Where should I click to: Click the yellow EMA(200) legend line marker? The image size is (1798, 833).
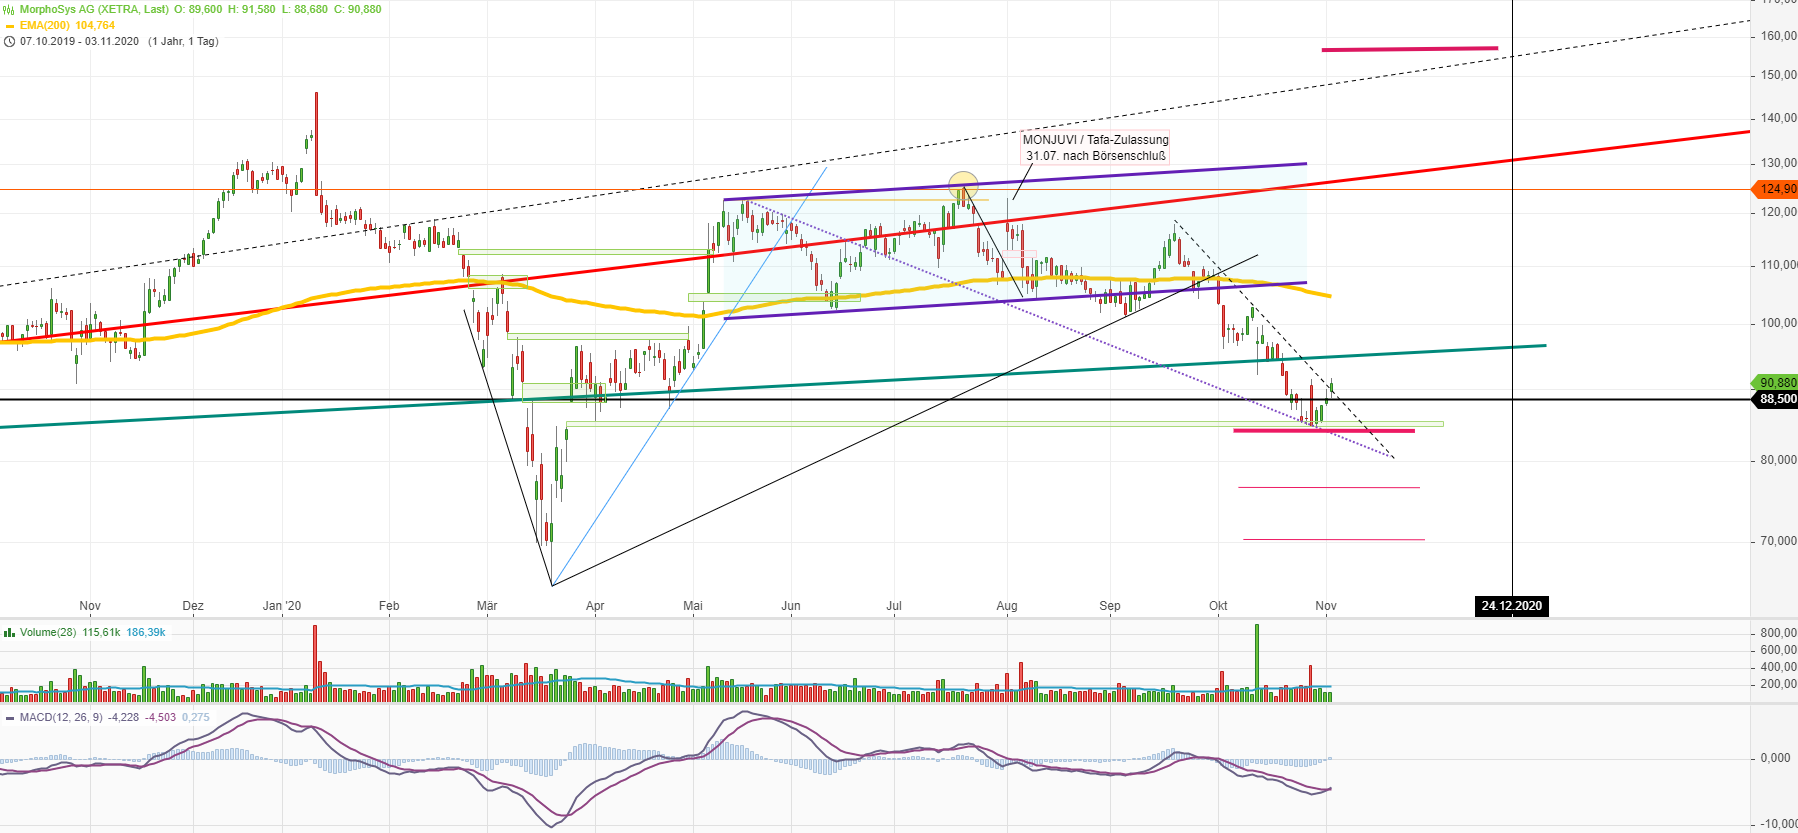tap(9, 26)
